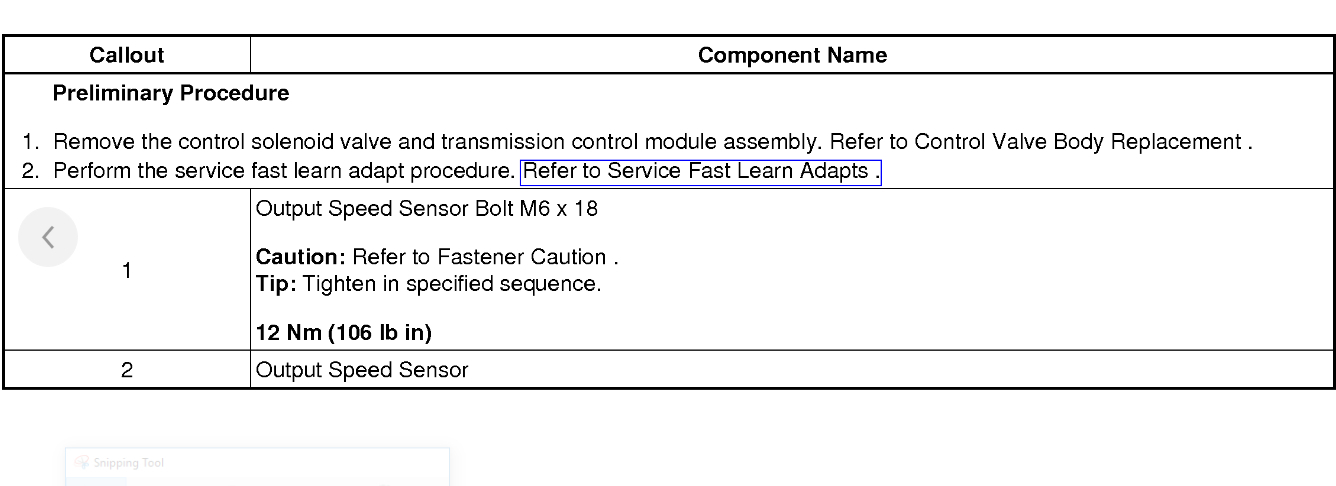
Task: Click the bold Tip: label
Action: pos(276,284)
